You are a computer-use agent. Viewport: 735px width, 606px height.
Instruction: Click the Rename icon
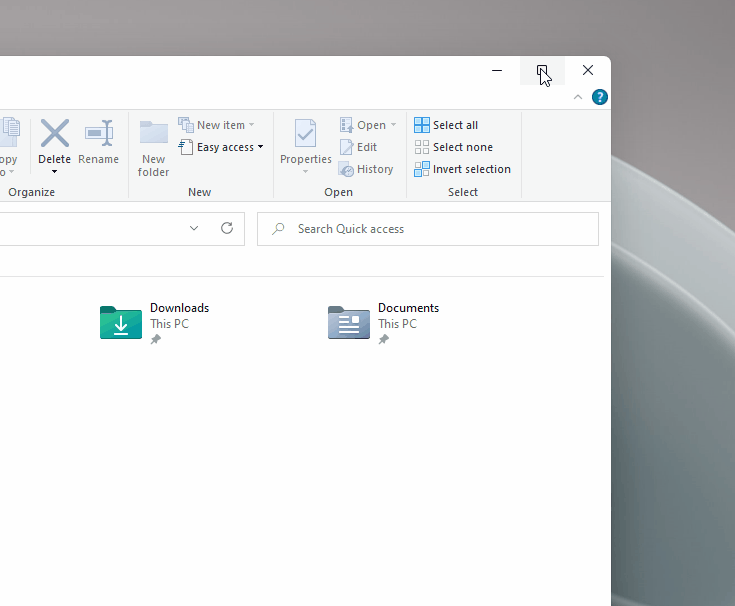pos(98,134)
